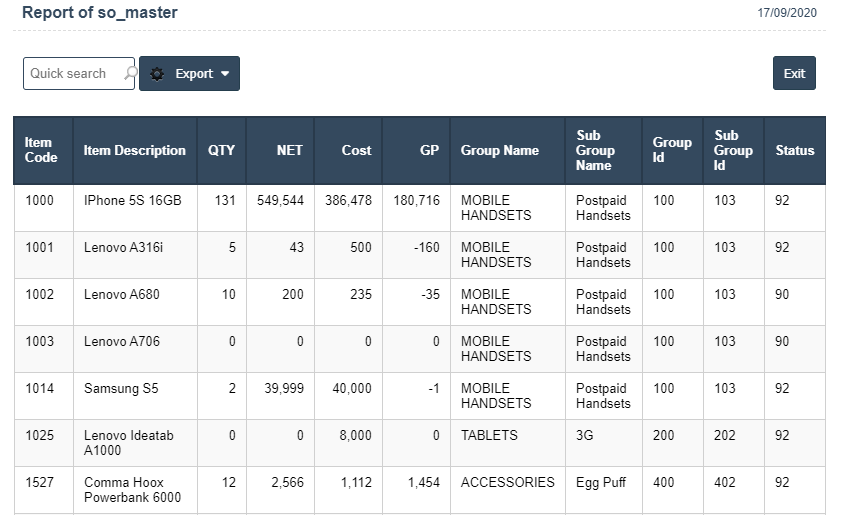843x515 pixels.
Task: Select the IPhone 5S 16GB row
Action: point(132,201)
